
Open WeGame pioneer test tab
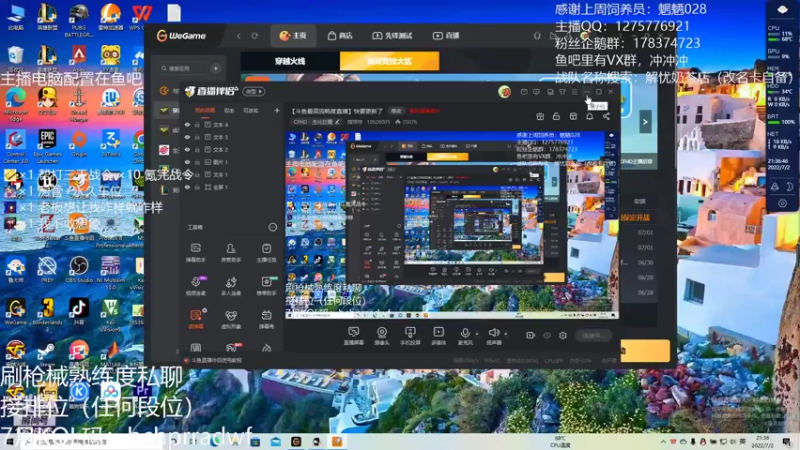point(392,36)
